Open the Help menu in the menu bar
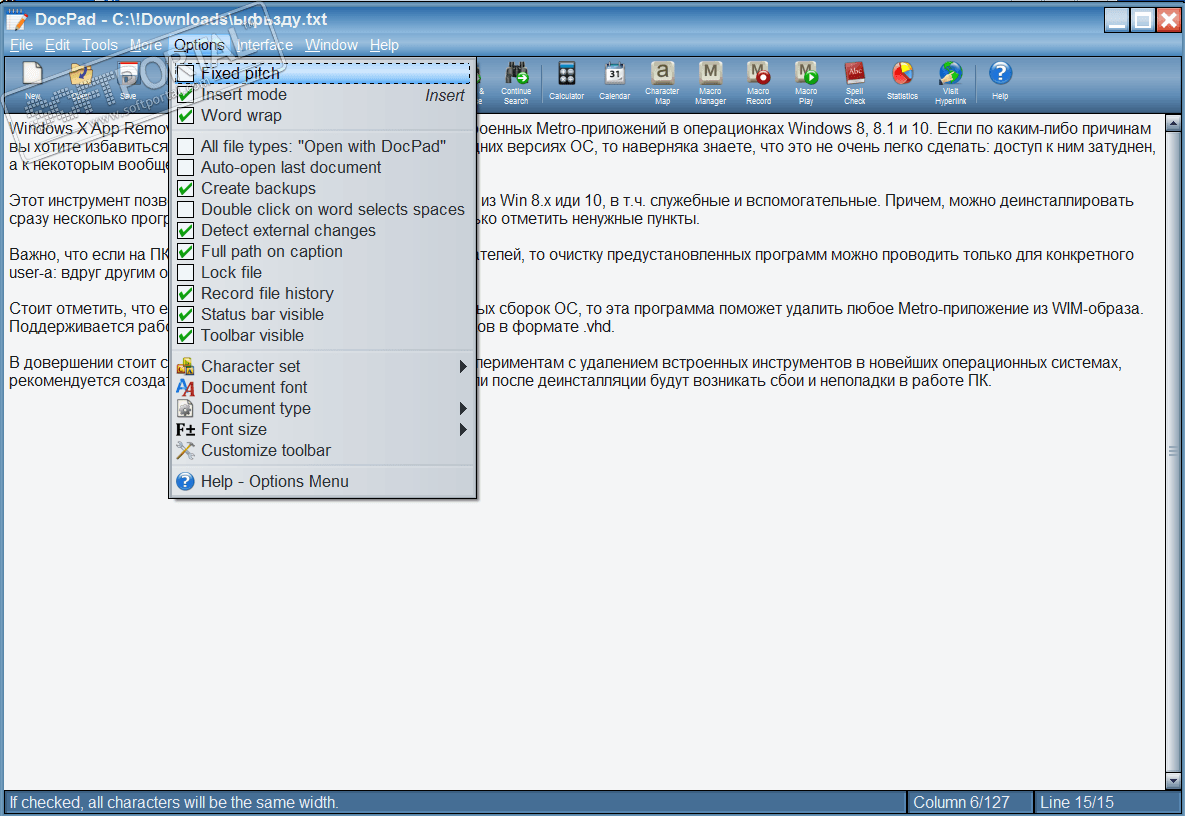The height and width of the screenshot is (816, 1185). click(384, 45)
